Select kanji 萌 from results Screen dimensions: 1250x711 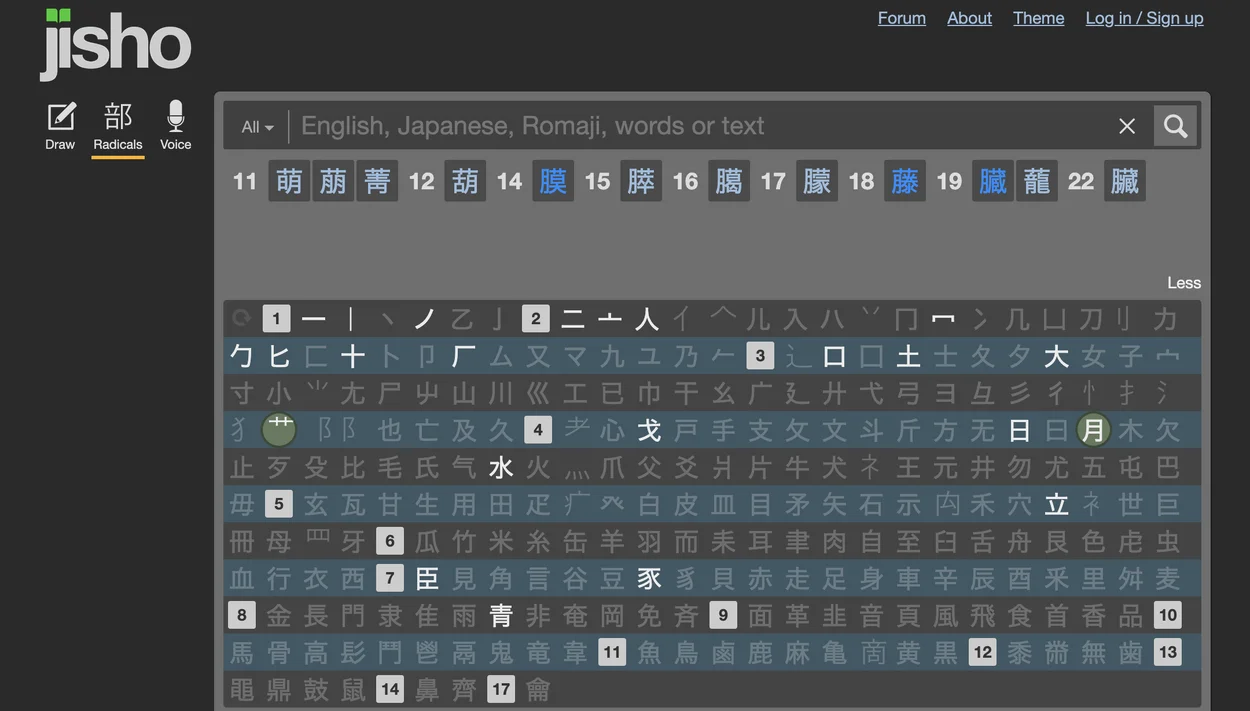289,181
